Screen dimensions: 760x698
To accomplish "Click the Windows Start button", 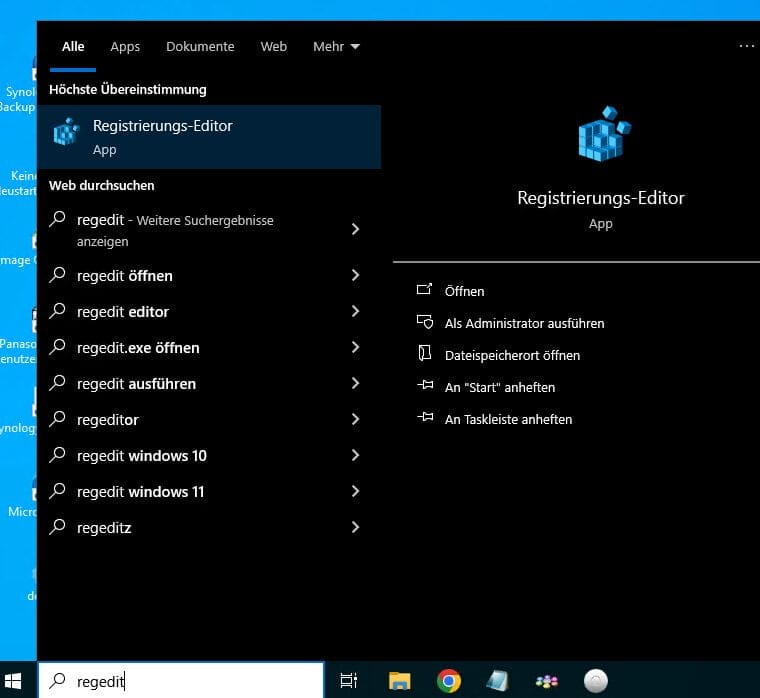I will [18, 680].
